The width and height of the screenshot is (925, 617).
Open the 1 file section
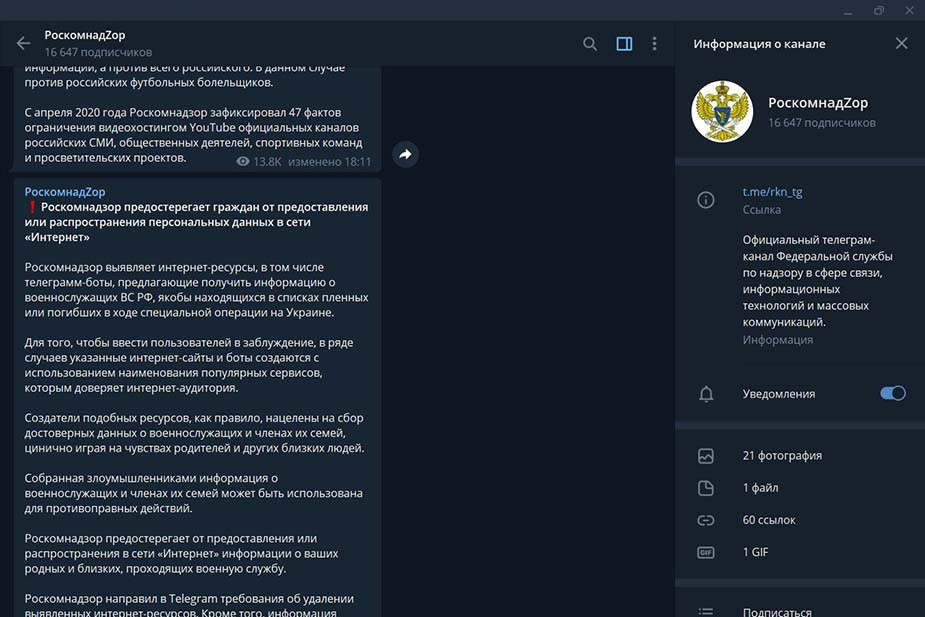[x=760, y=488]
